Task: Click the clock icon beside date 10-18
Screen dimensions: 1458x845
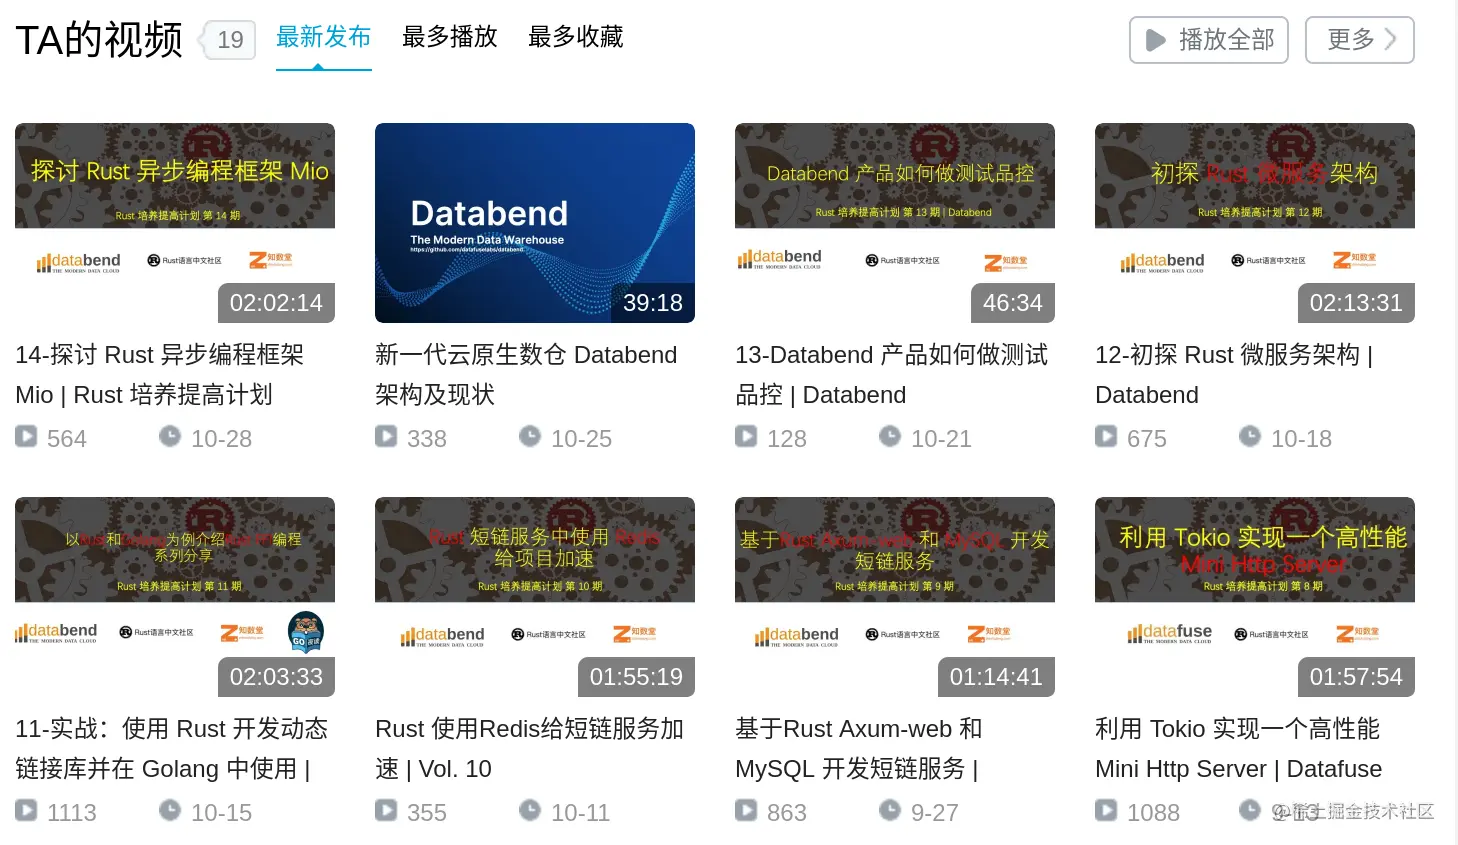Action: (1250, 436)
